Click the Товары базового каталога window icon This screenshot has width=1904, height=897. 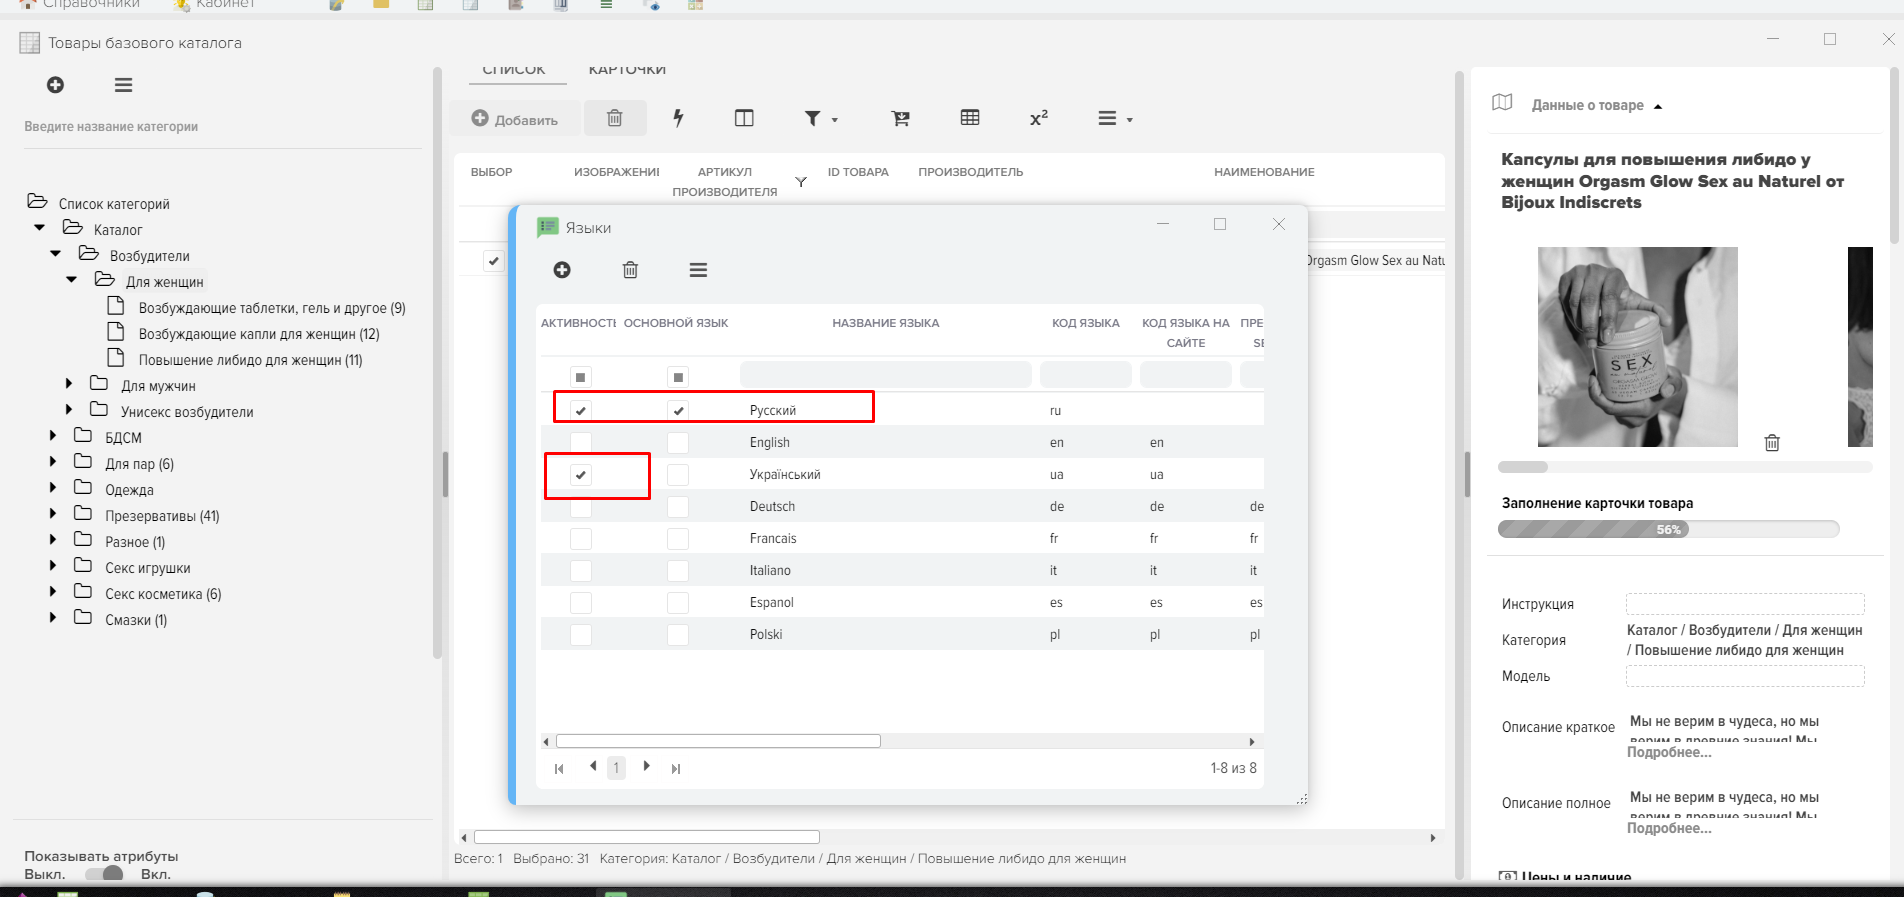pyautogui.click(x=30, y=43)
